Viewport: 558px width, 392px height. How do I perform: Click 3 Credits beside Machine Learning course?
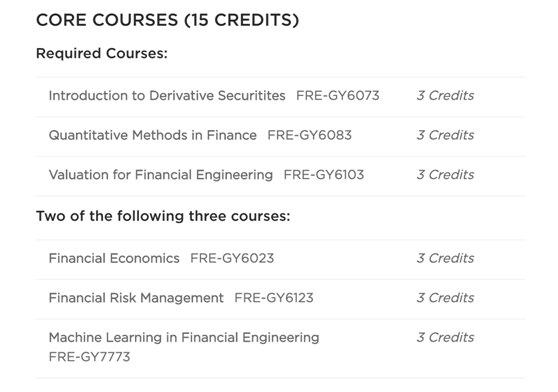pos(445,338)
